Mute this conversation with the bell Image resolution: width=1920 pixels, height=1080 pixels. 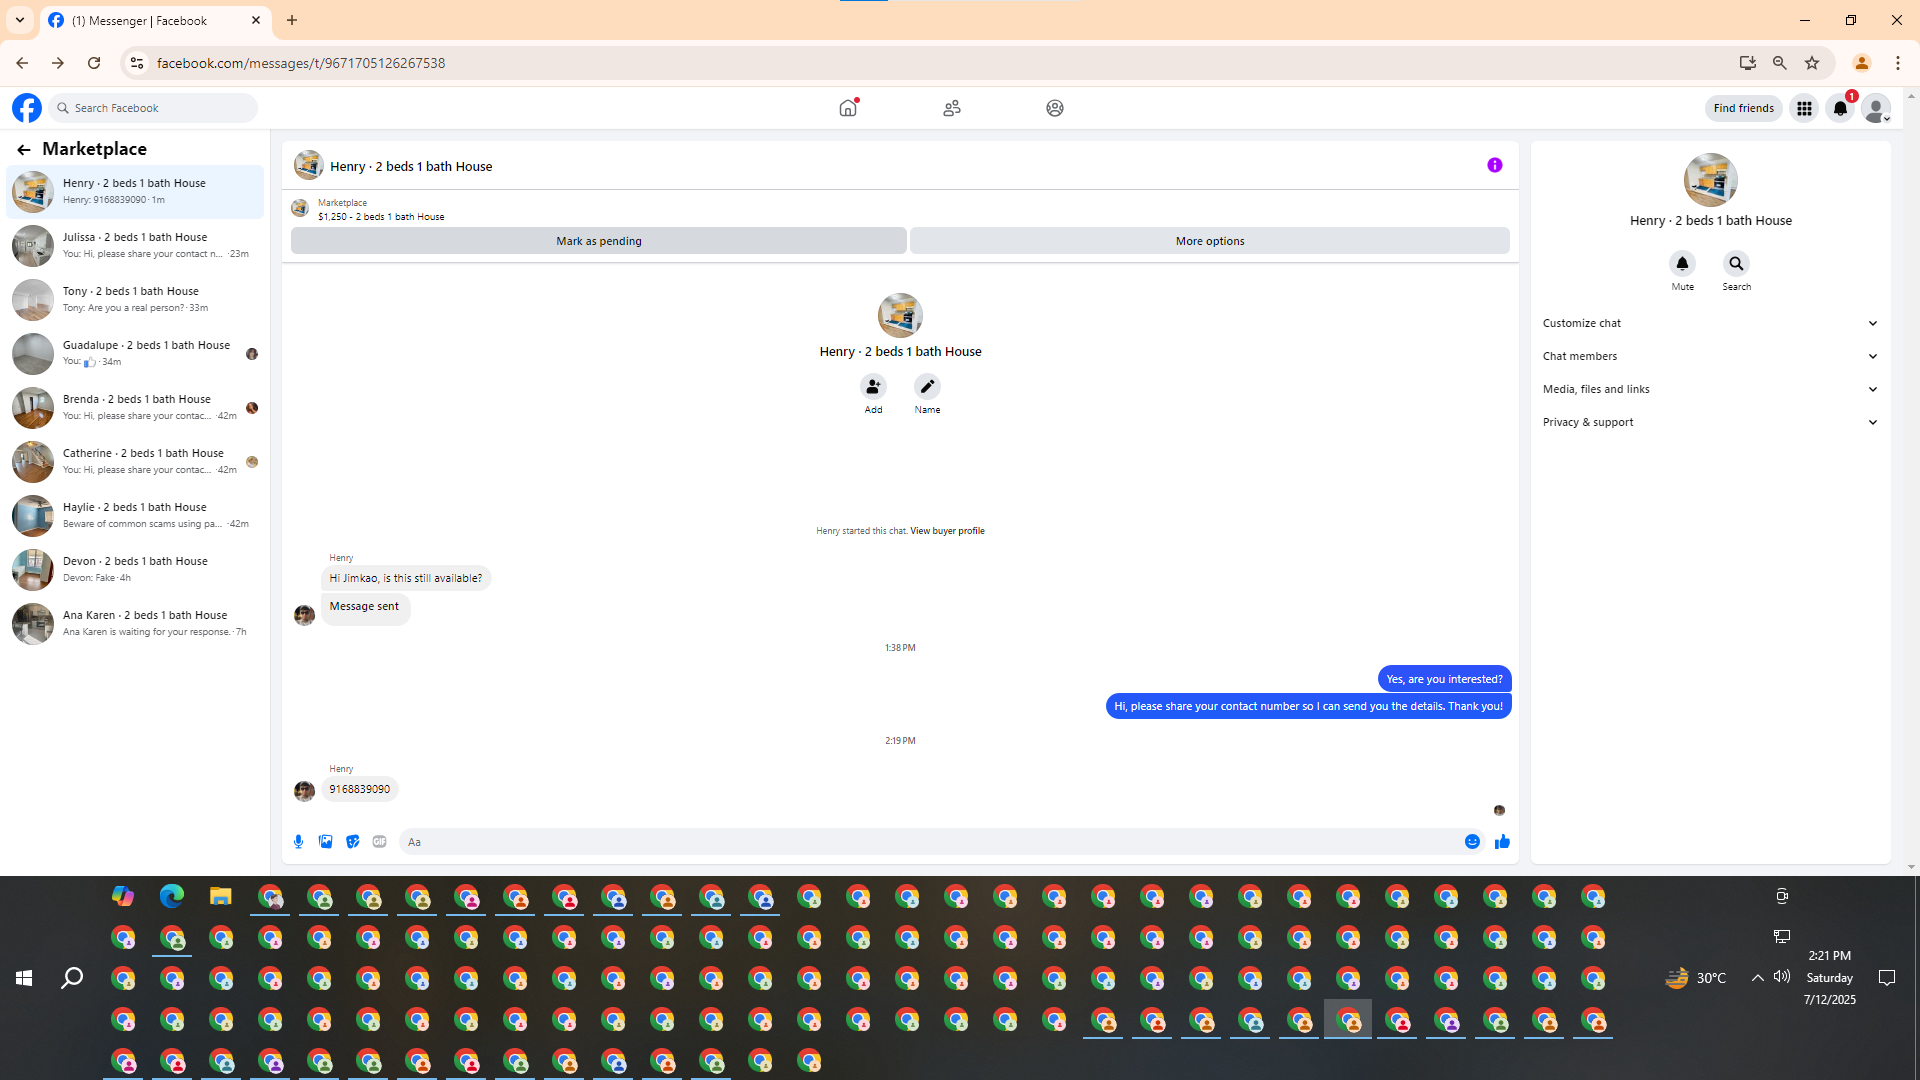(1682, 264)
